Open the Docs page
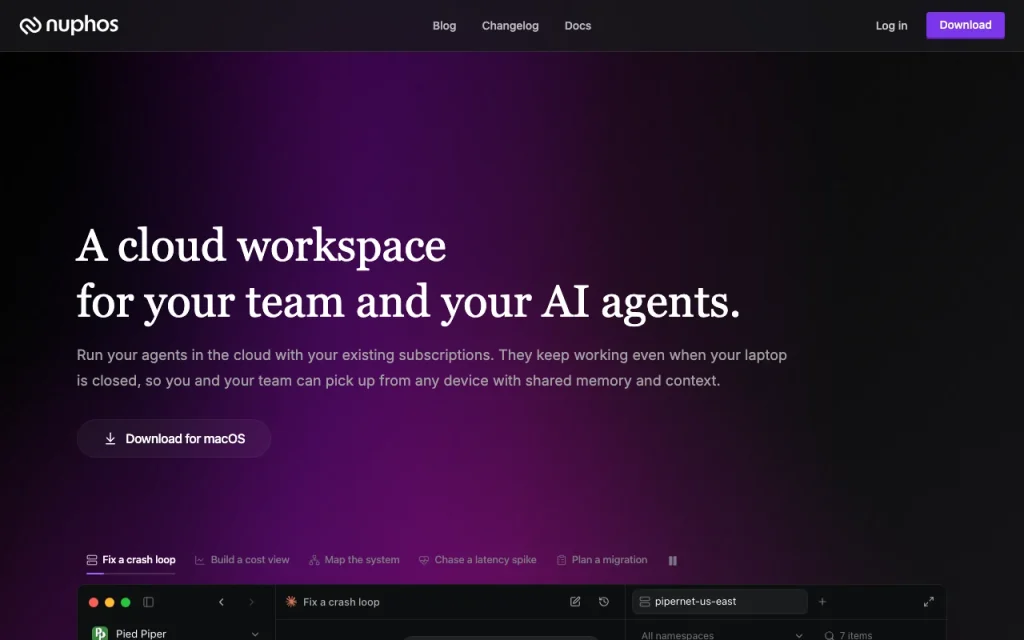This screenshot has height=640, width=1024. click(577, 25)
